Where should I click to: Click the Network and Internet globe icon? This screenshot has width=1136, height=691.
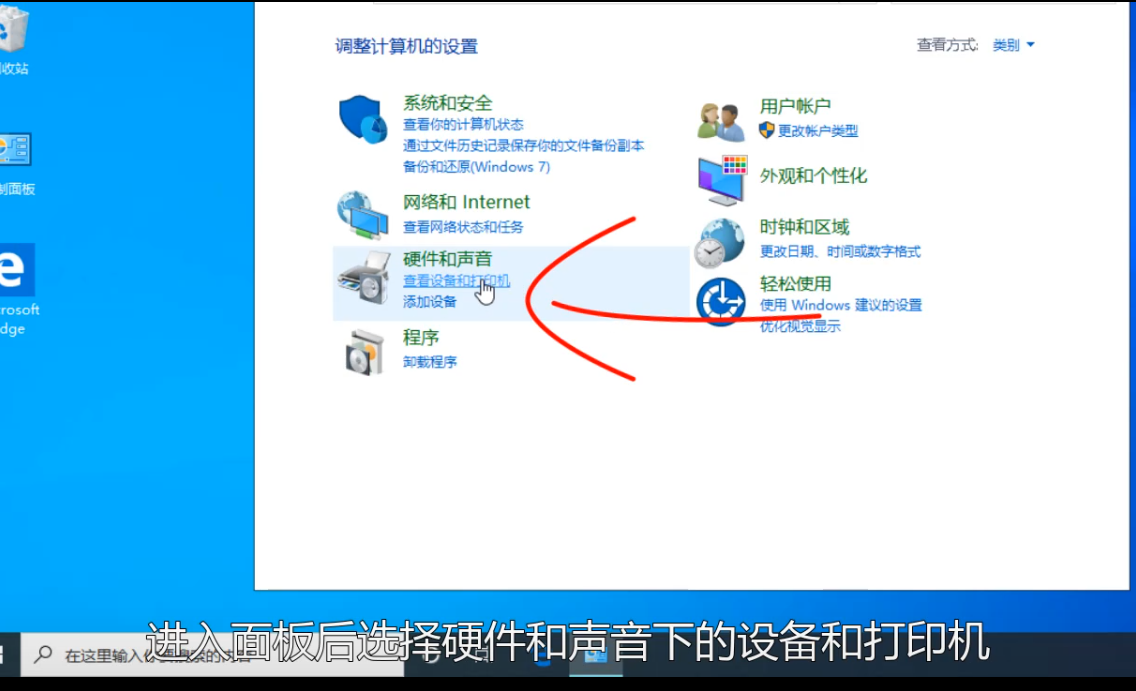click(x=362, y=215)
